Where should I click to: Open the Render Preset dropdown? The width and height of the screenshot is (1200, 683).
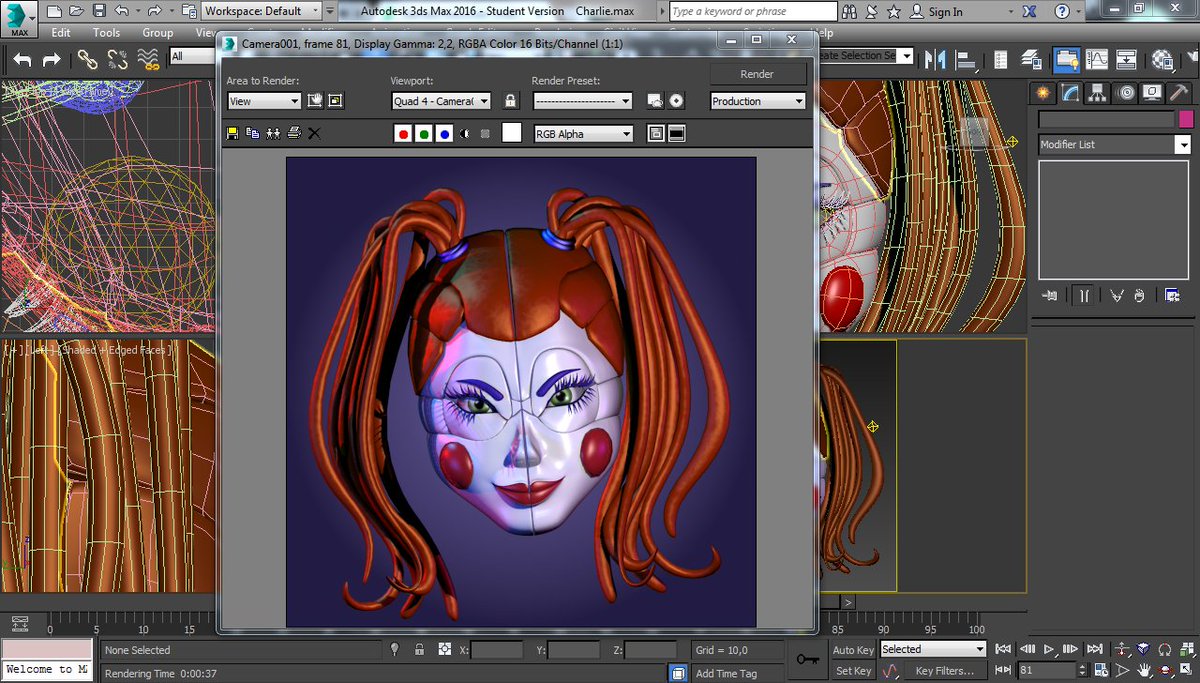(583, 101)
